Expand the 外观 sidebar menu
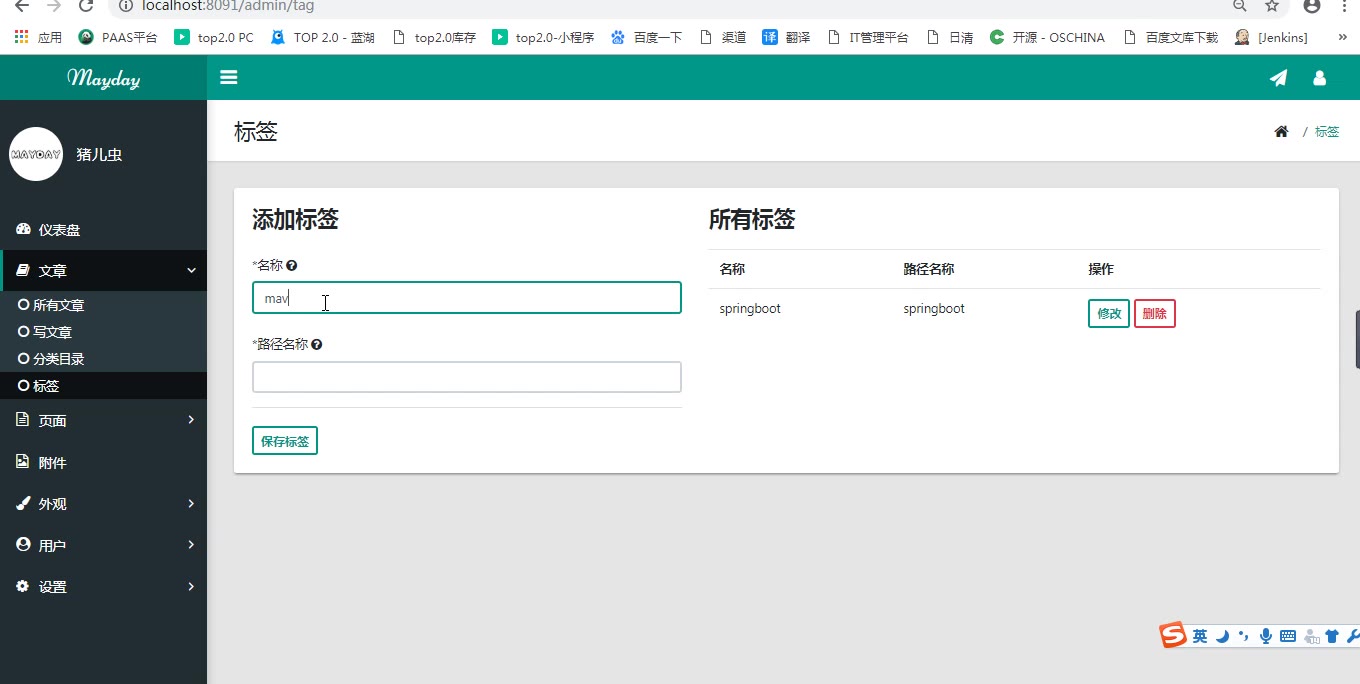The width and height of the screenshot is (1360, 684). (x=103, y=504)
